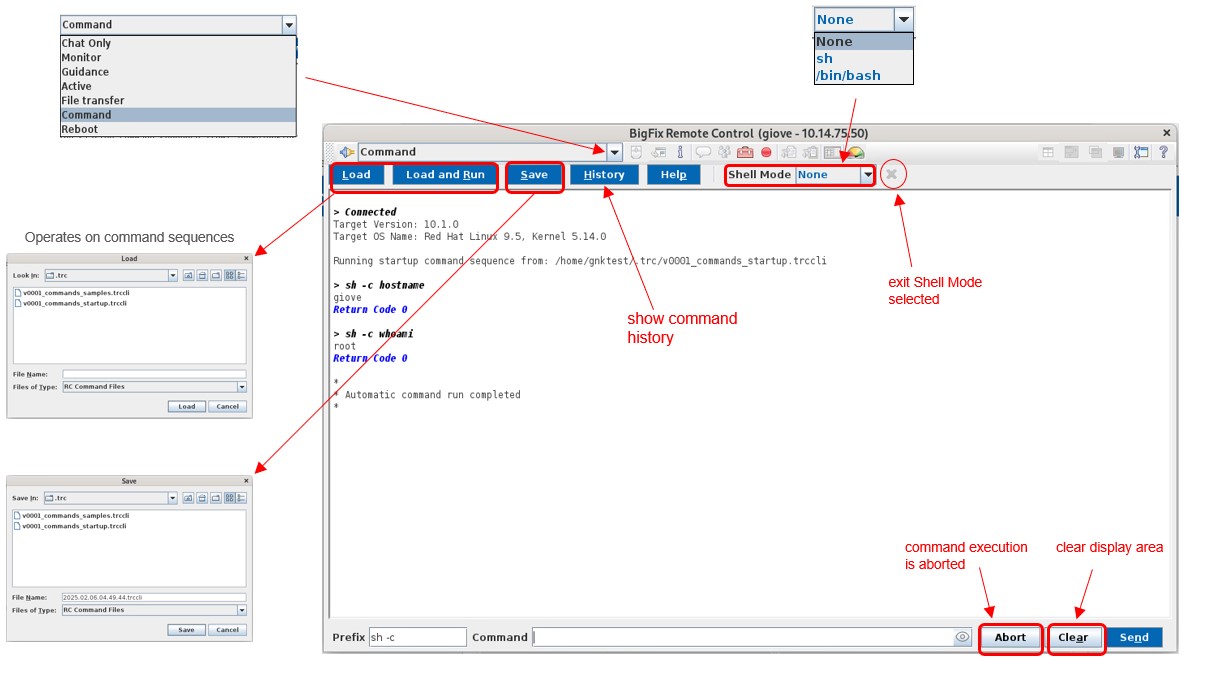Click Load button in Load dialog
The height and width of the screenshot is (676, 1208).
click(x=187, y=406)
